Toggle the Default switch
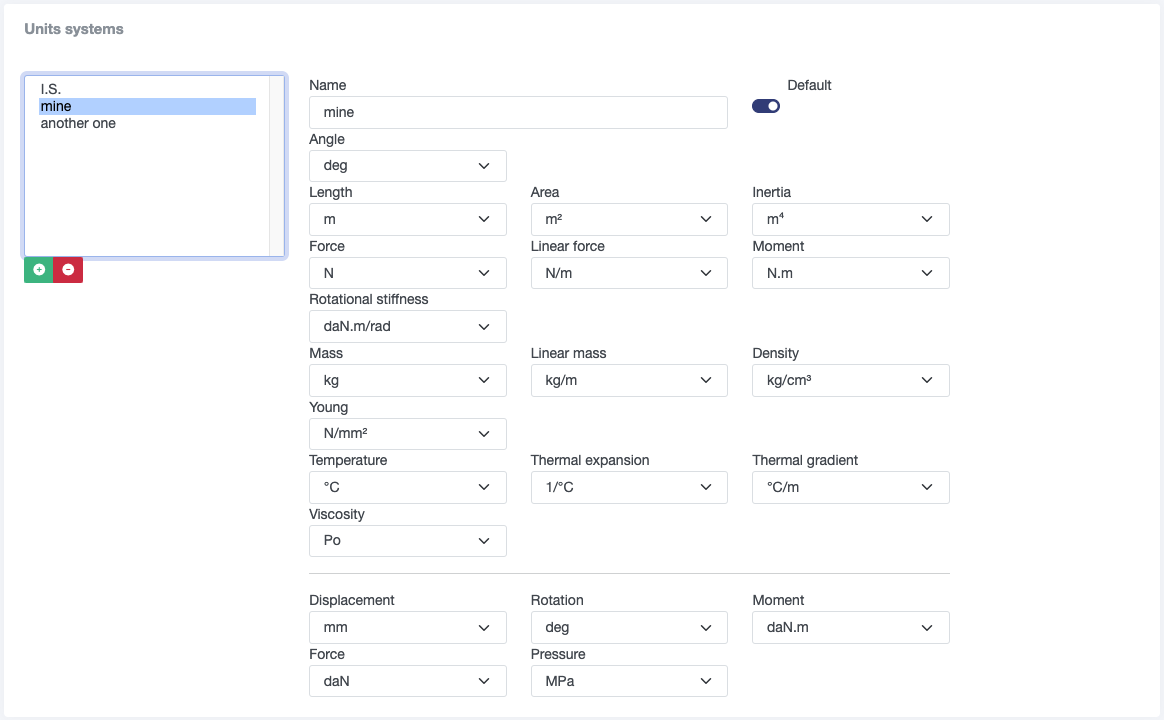Image resolution: width=1164 pixels, height=720 pixels. (x=766, y=106)
